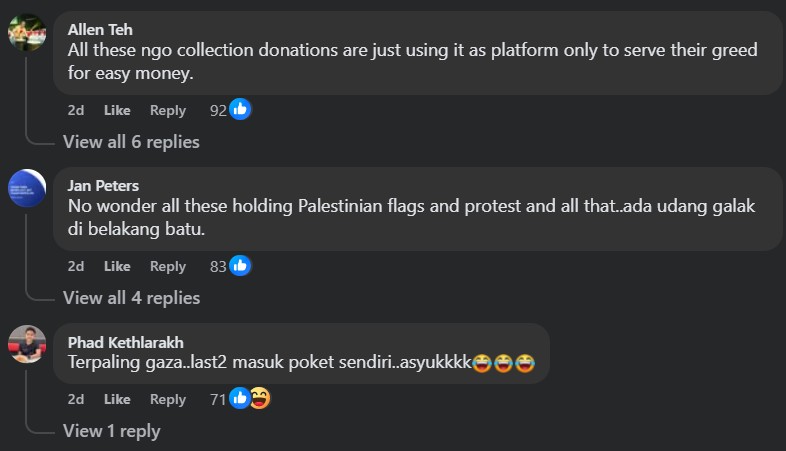
Task: Expand View 1 reply
Action: pos(111,431)
